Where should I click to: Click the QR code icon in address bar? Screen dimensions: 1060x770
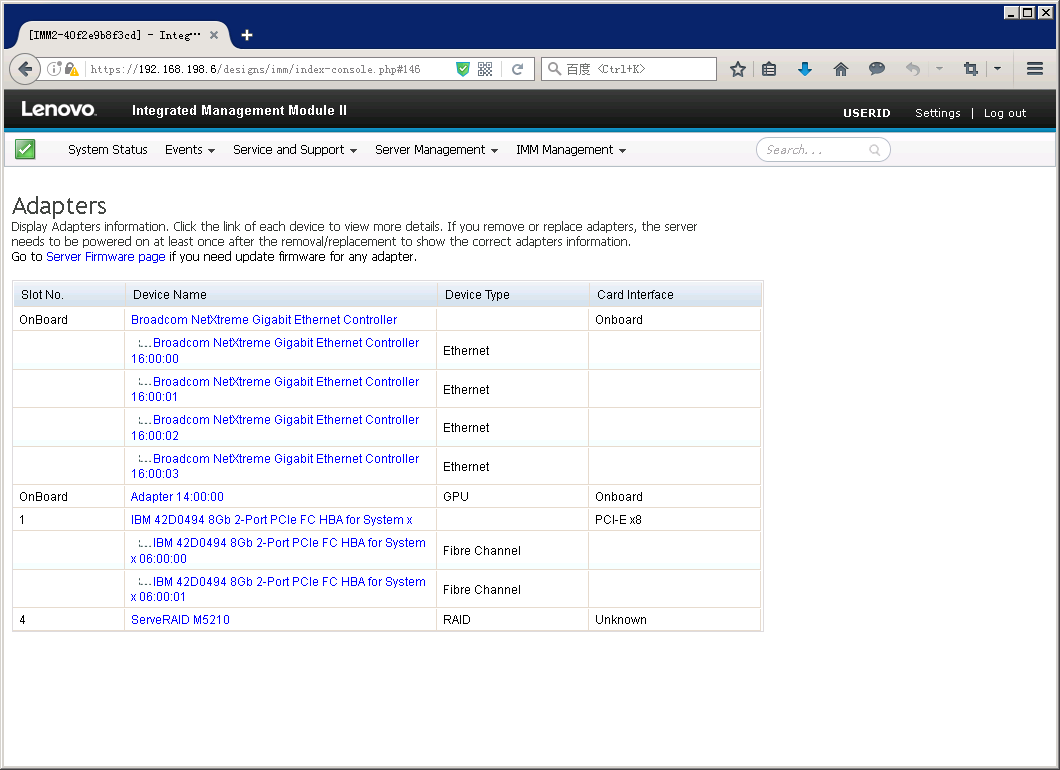click(485, 69)
